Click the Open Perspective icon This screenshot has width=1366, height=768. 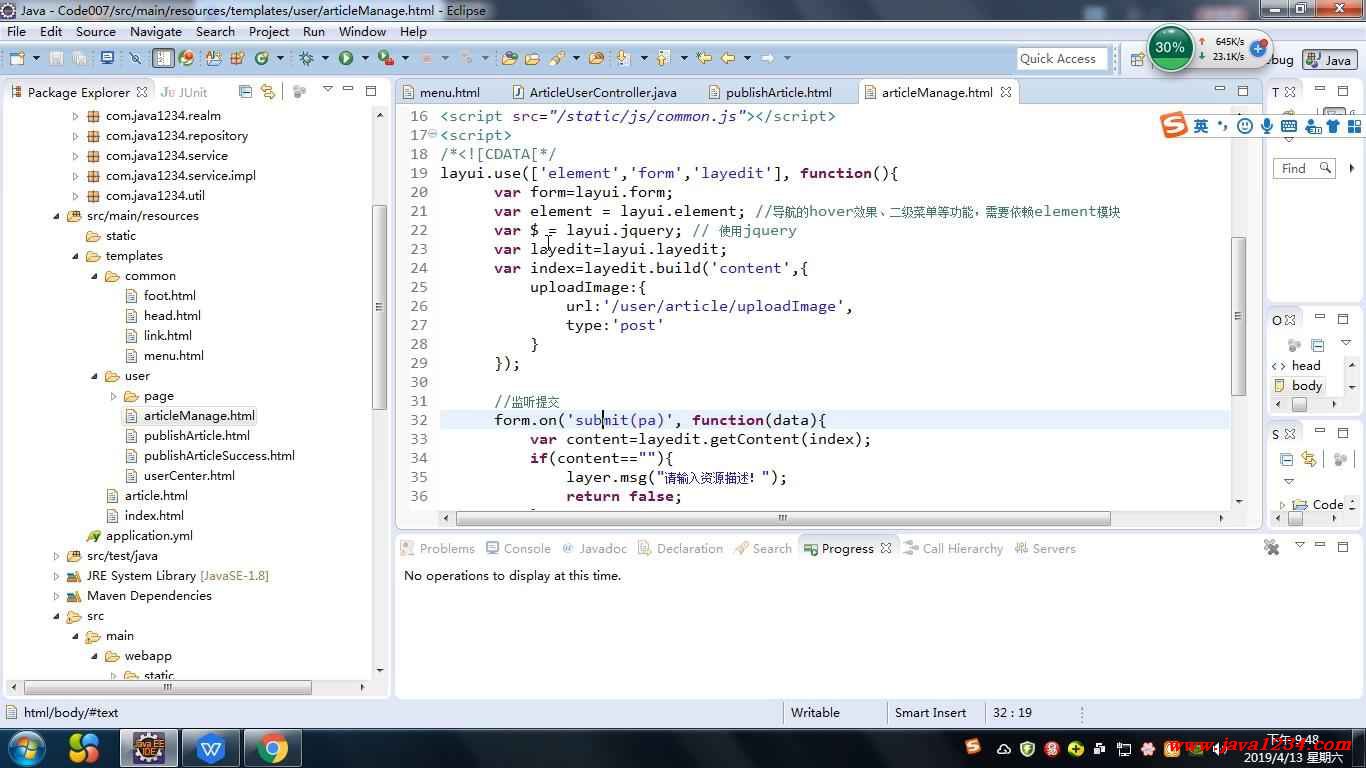coord(1137,59)
